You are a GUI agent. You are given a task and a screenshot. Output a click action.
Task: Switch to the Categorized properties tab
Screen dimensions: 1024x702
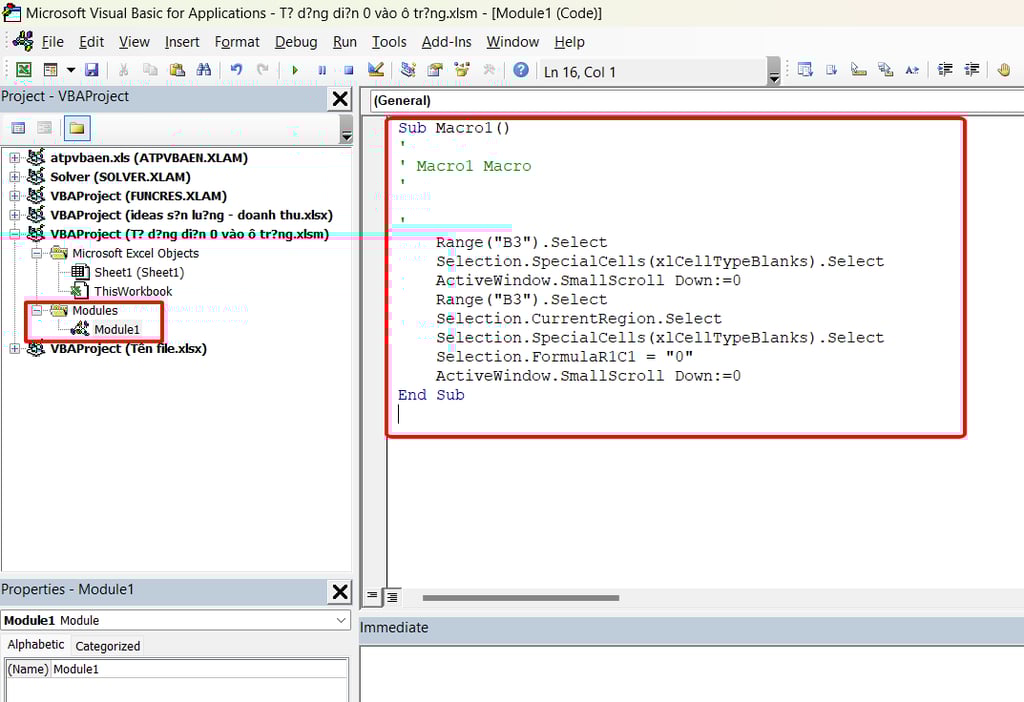pyautogui.click(x=108, y=646)
